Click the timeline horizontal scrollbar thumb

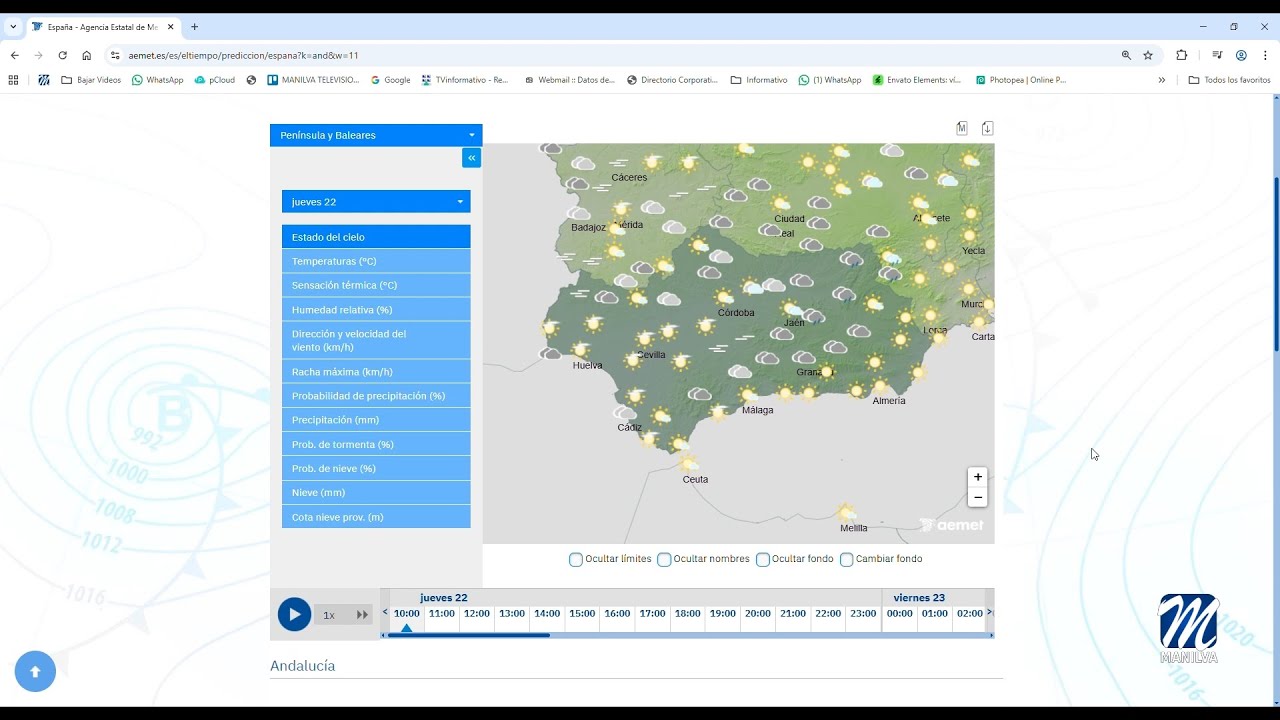click(x=468, y=635)
